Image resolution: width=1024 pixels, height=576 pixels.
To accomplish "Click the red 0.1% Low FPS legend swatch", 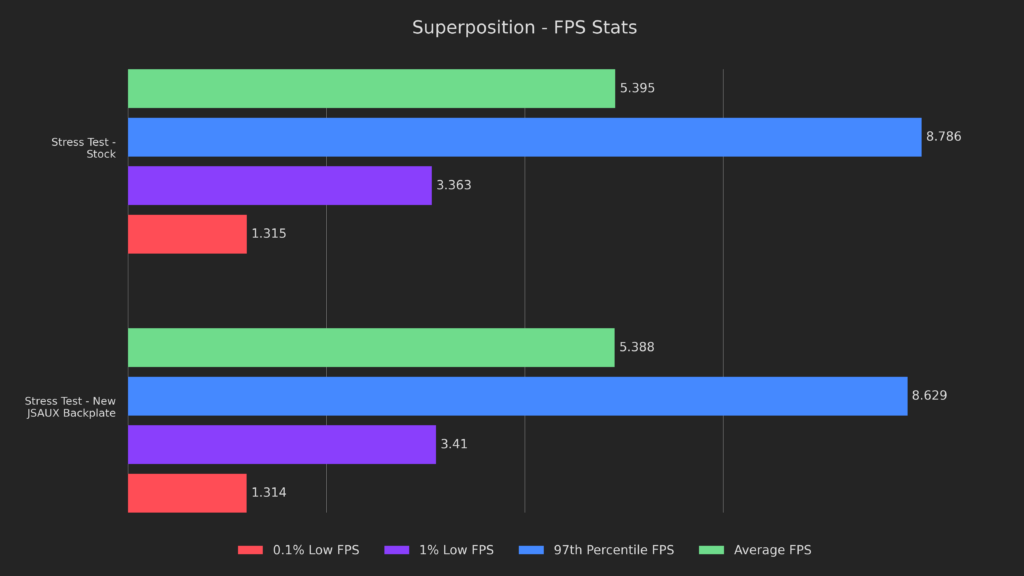I will pyautogui.click(x=250, y=550).
